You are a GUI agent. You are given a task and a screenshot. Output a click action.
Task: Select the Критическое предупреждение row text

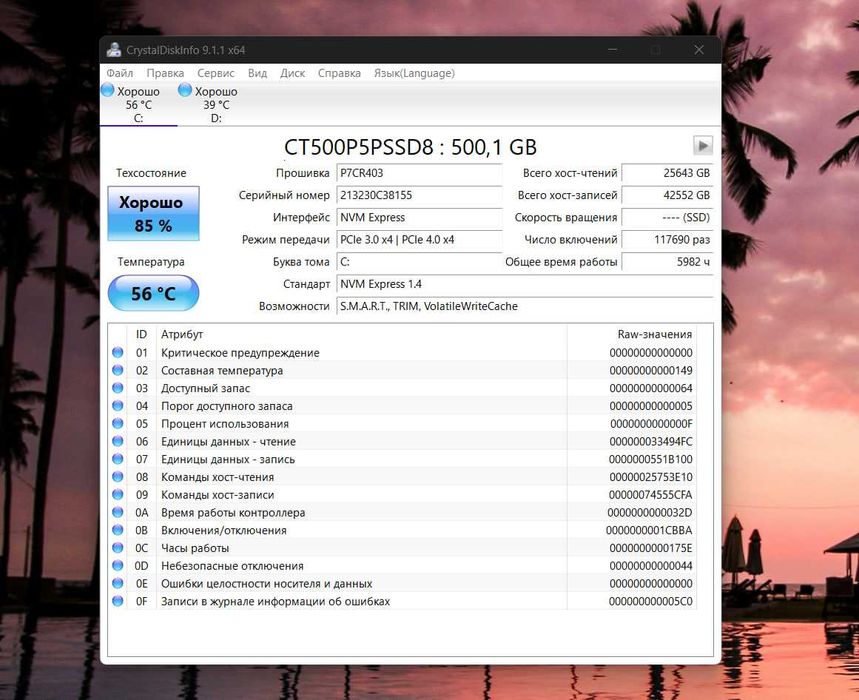click(x=240, y=353)
